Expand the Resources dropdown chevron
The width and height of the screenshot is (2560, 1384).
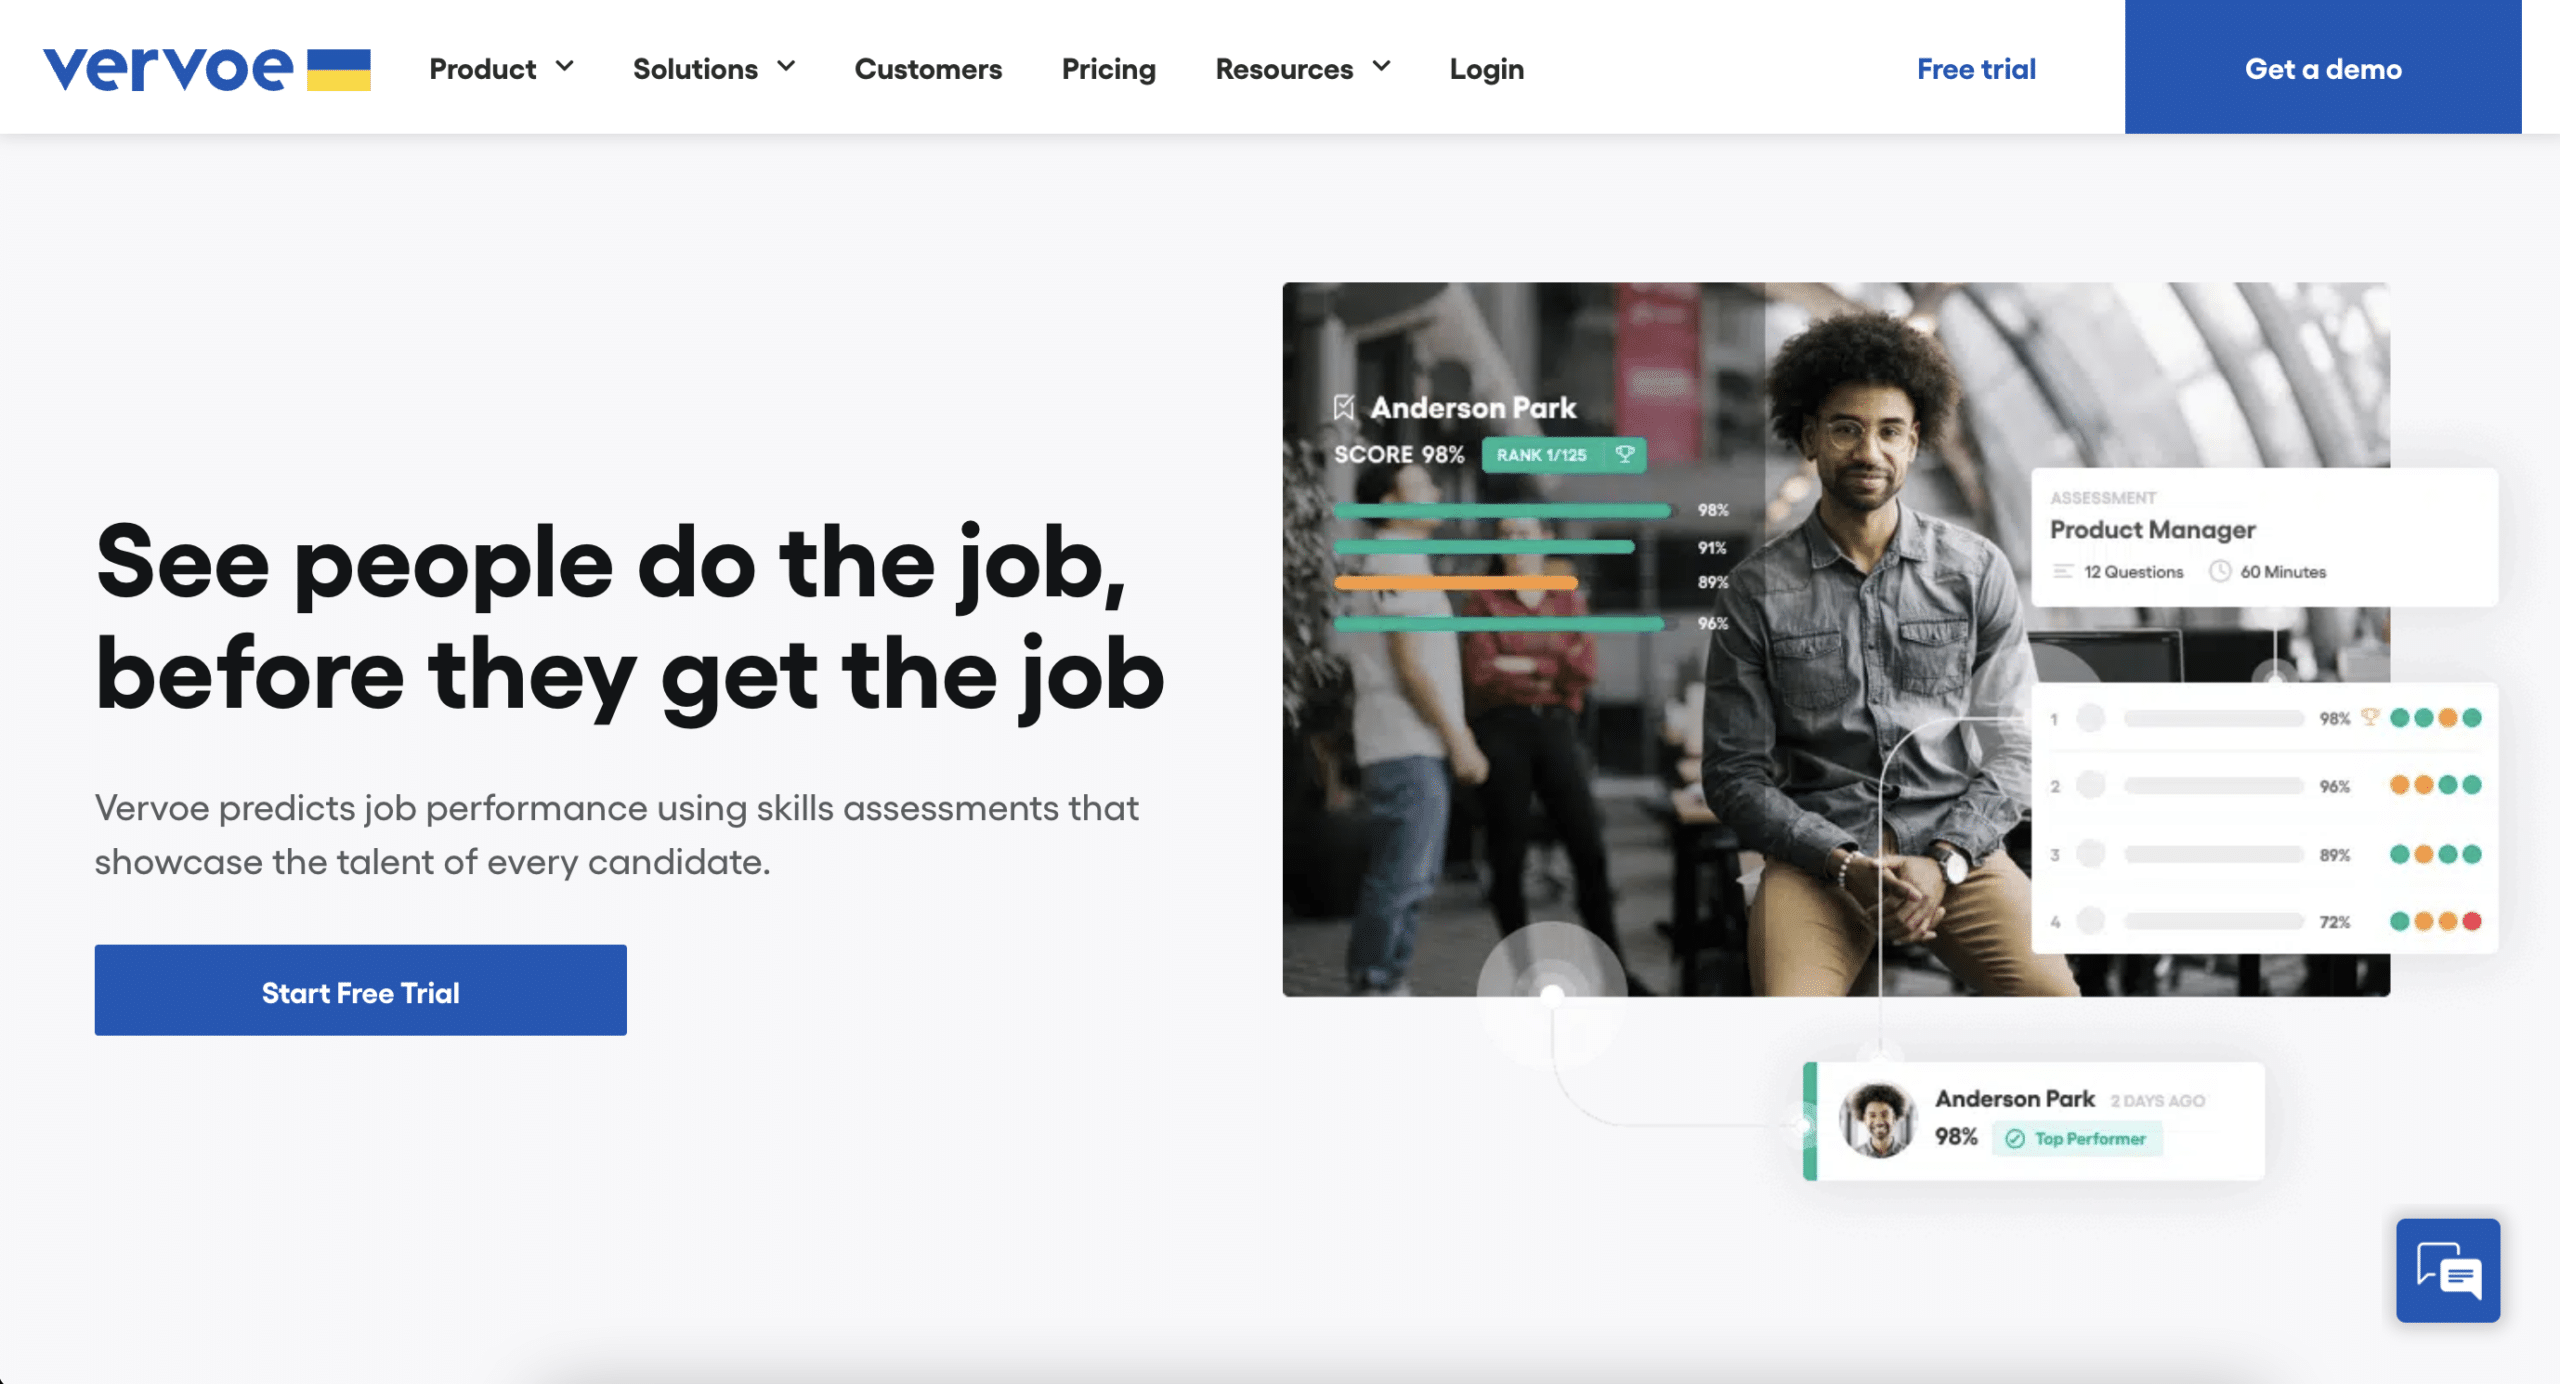(x=1381, y=67)
